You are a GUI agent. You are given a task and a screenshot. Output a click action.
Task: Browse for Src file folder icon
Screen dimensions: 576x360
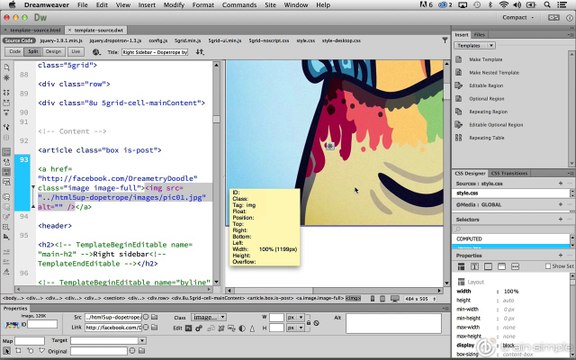pyautogui.click(x=155, y=317)
